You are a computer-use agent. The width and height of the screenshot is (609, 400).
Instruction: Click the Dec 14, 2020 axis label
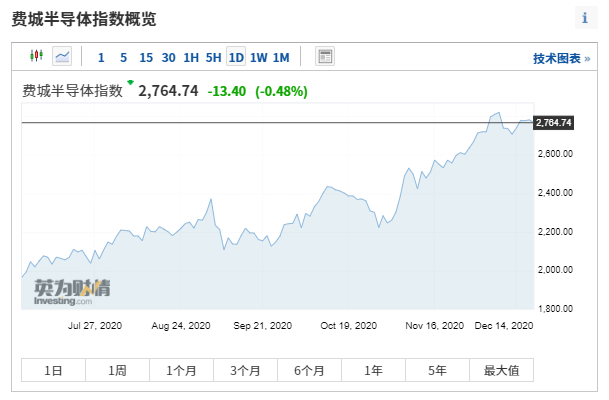click(x=504, y=325)
